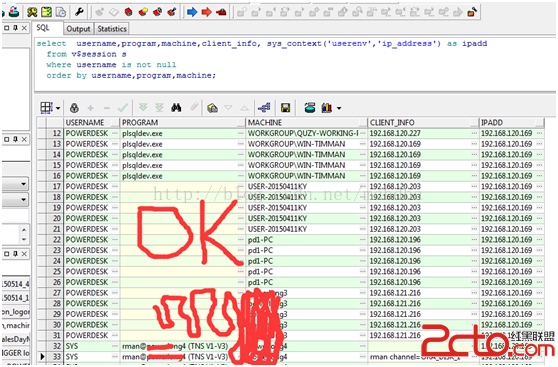Click the red right arrow toolbar icon

pyautogui.click(x=206, y=12)
